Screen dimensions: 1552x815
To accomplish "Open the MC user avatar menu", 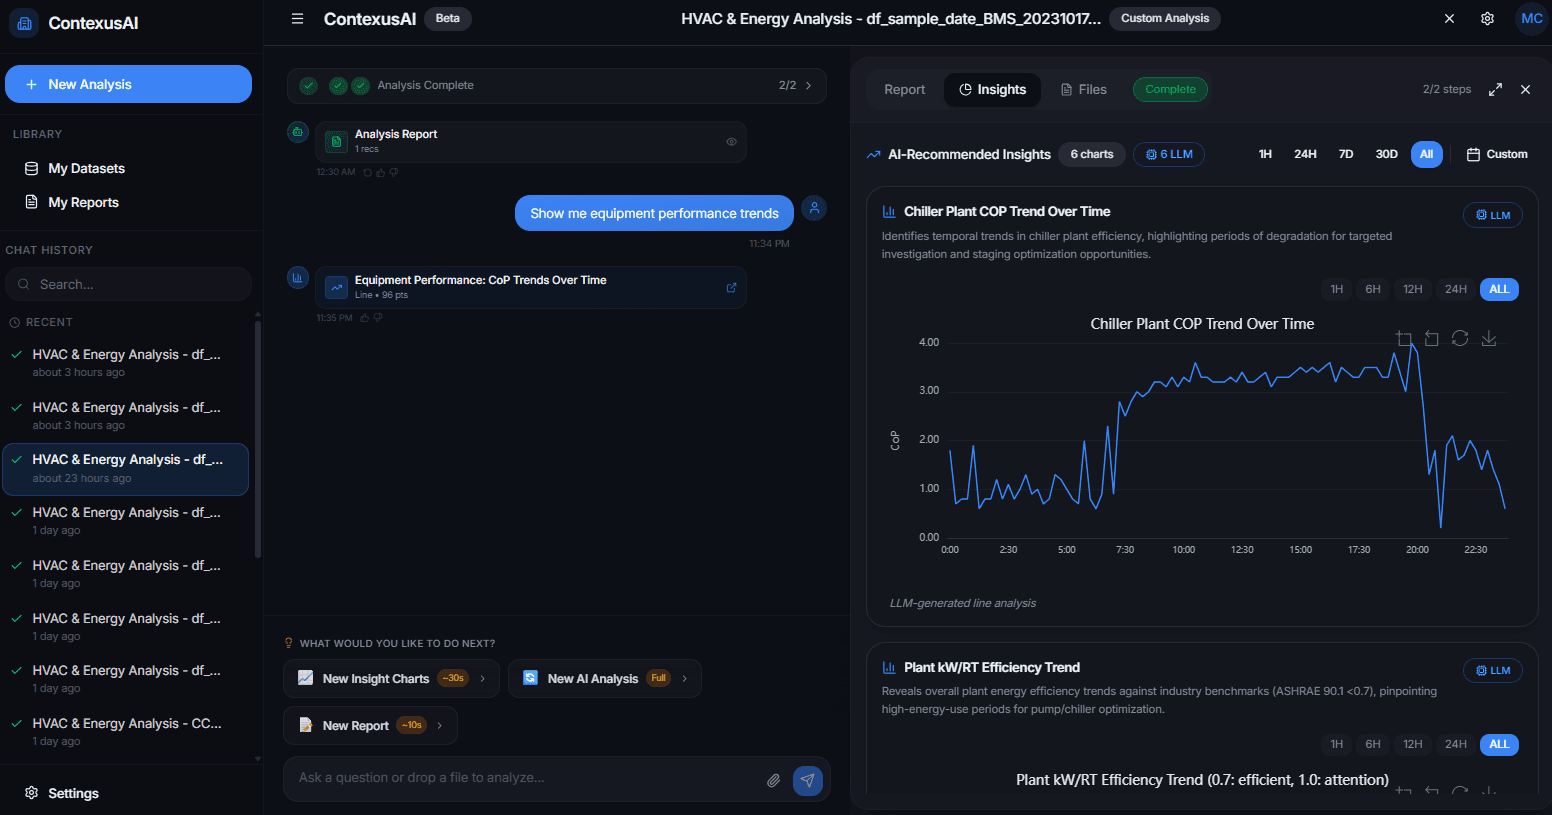I will coord(1531,19).
